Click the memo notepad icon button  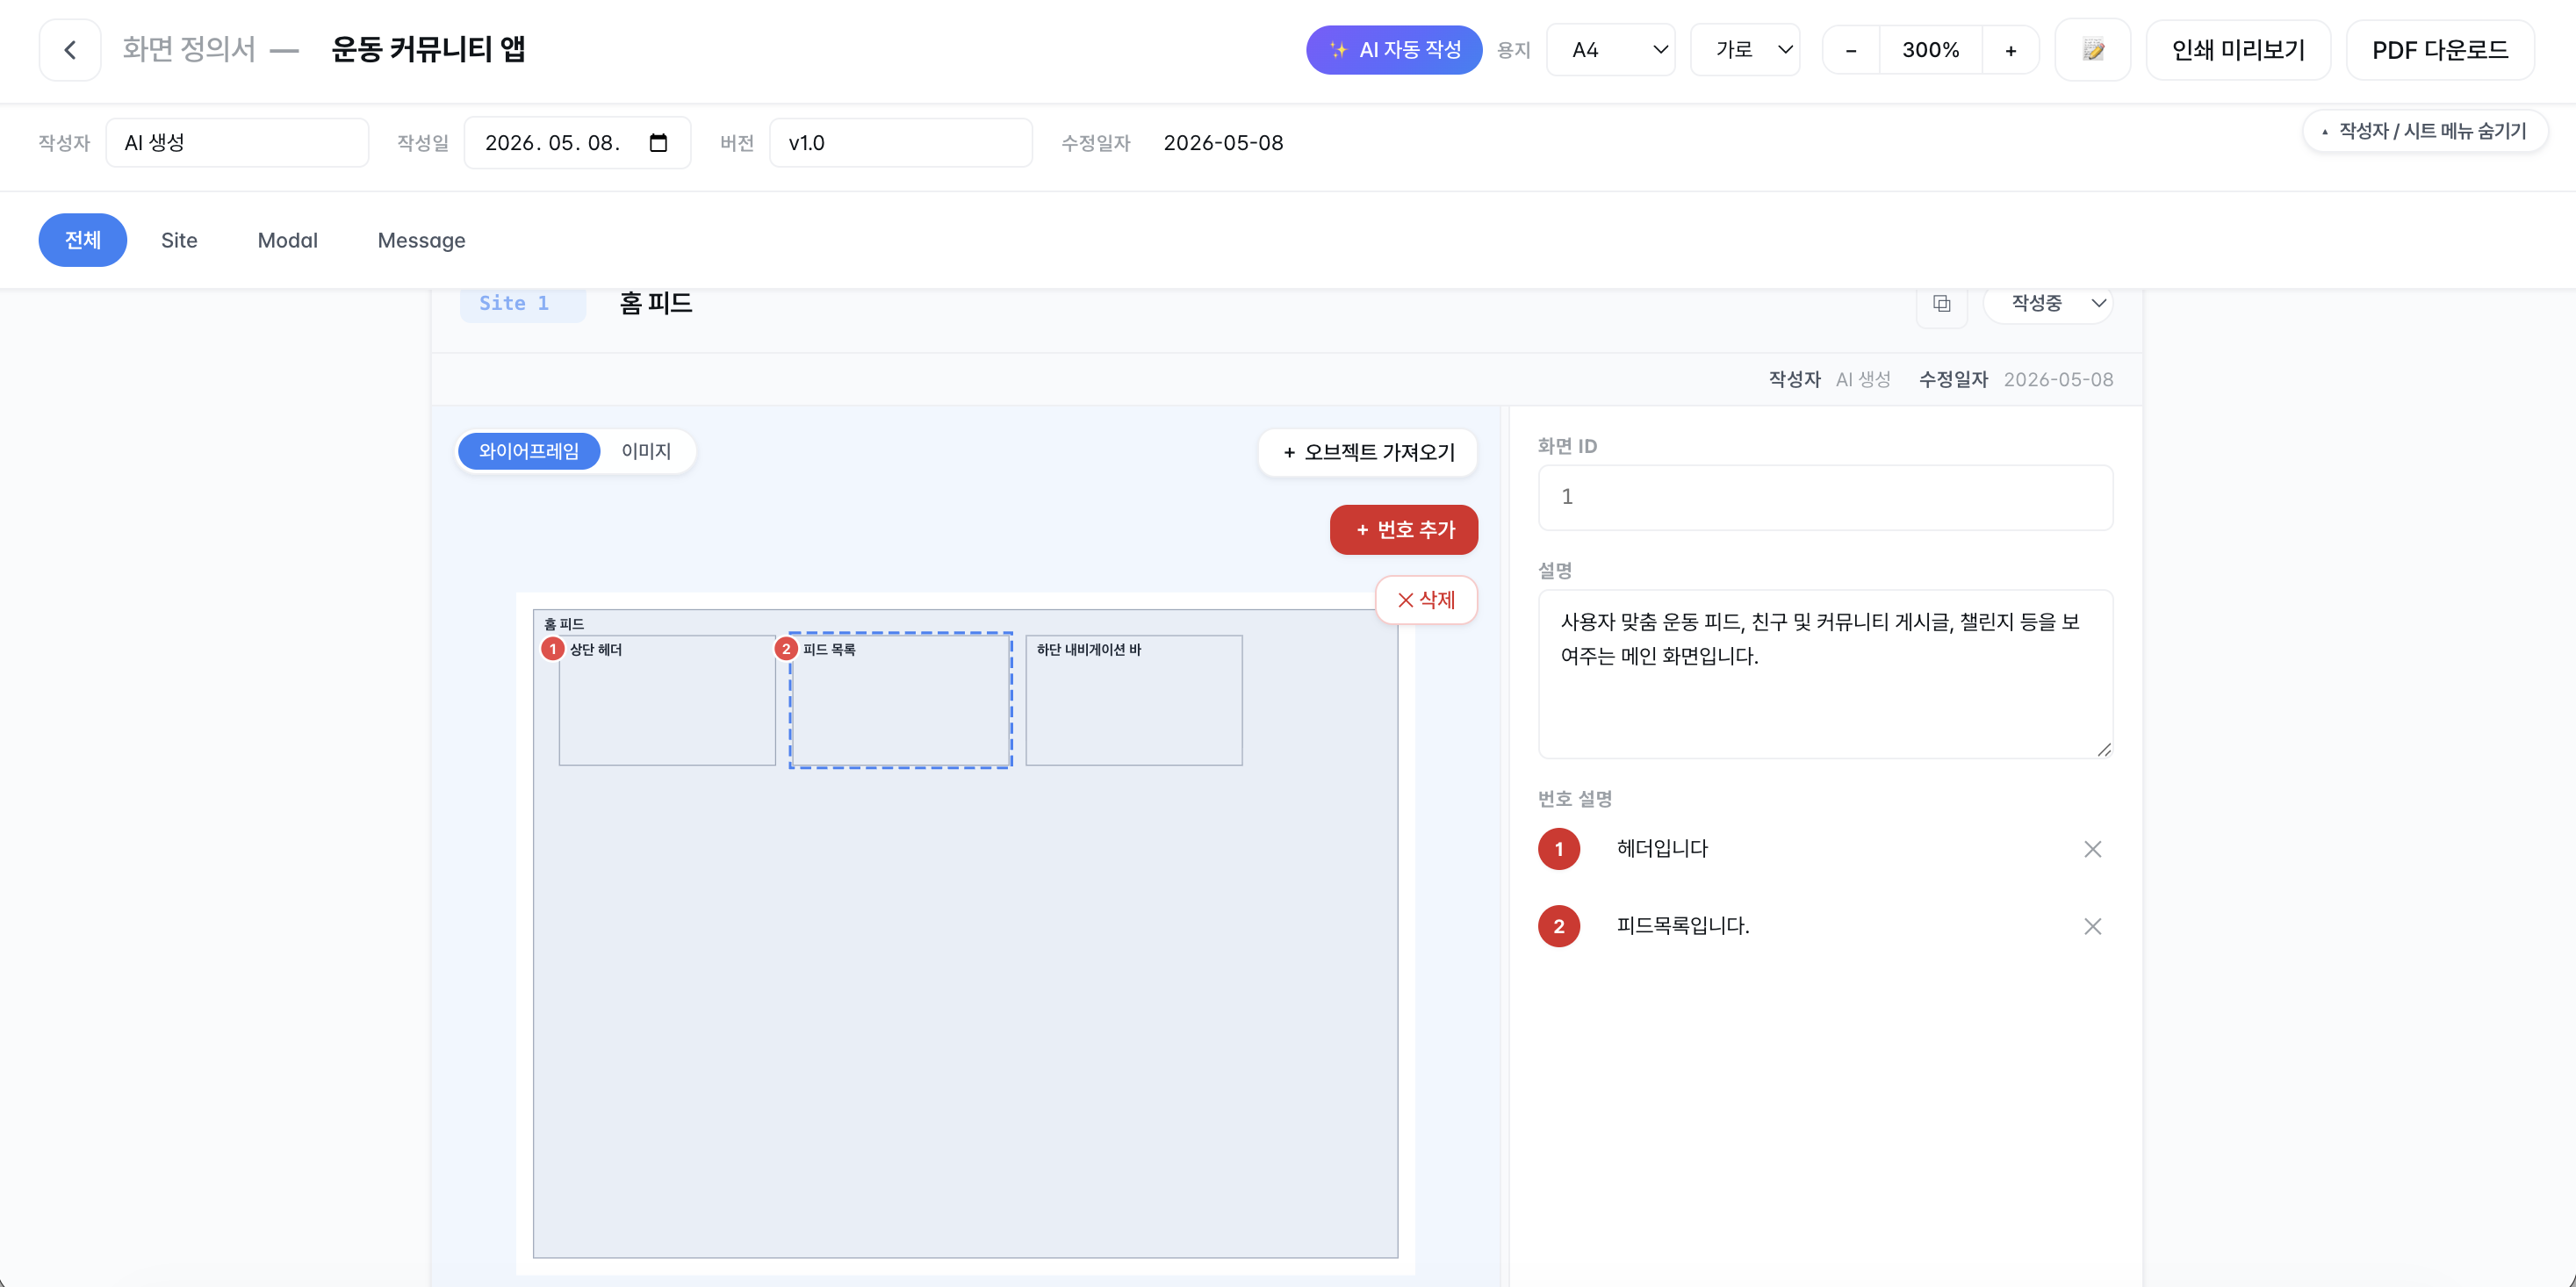point(2092,50)
